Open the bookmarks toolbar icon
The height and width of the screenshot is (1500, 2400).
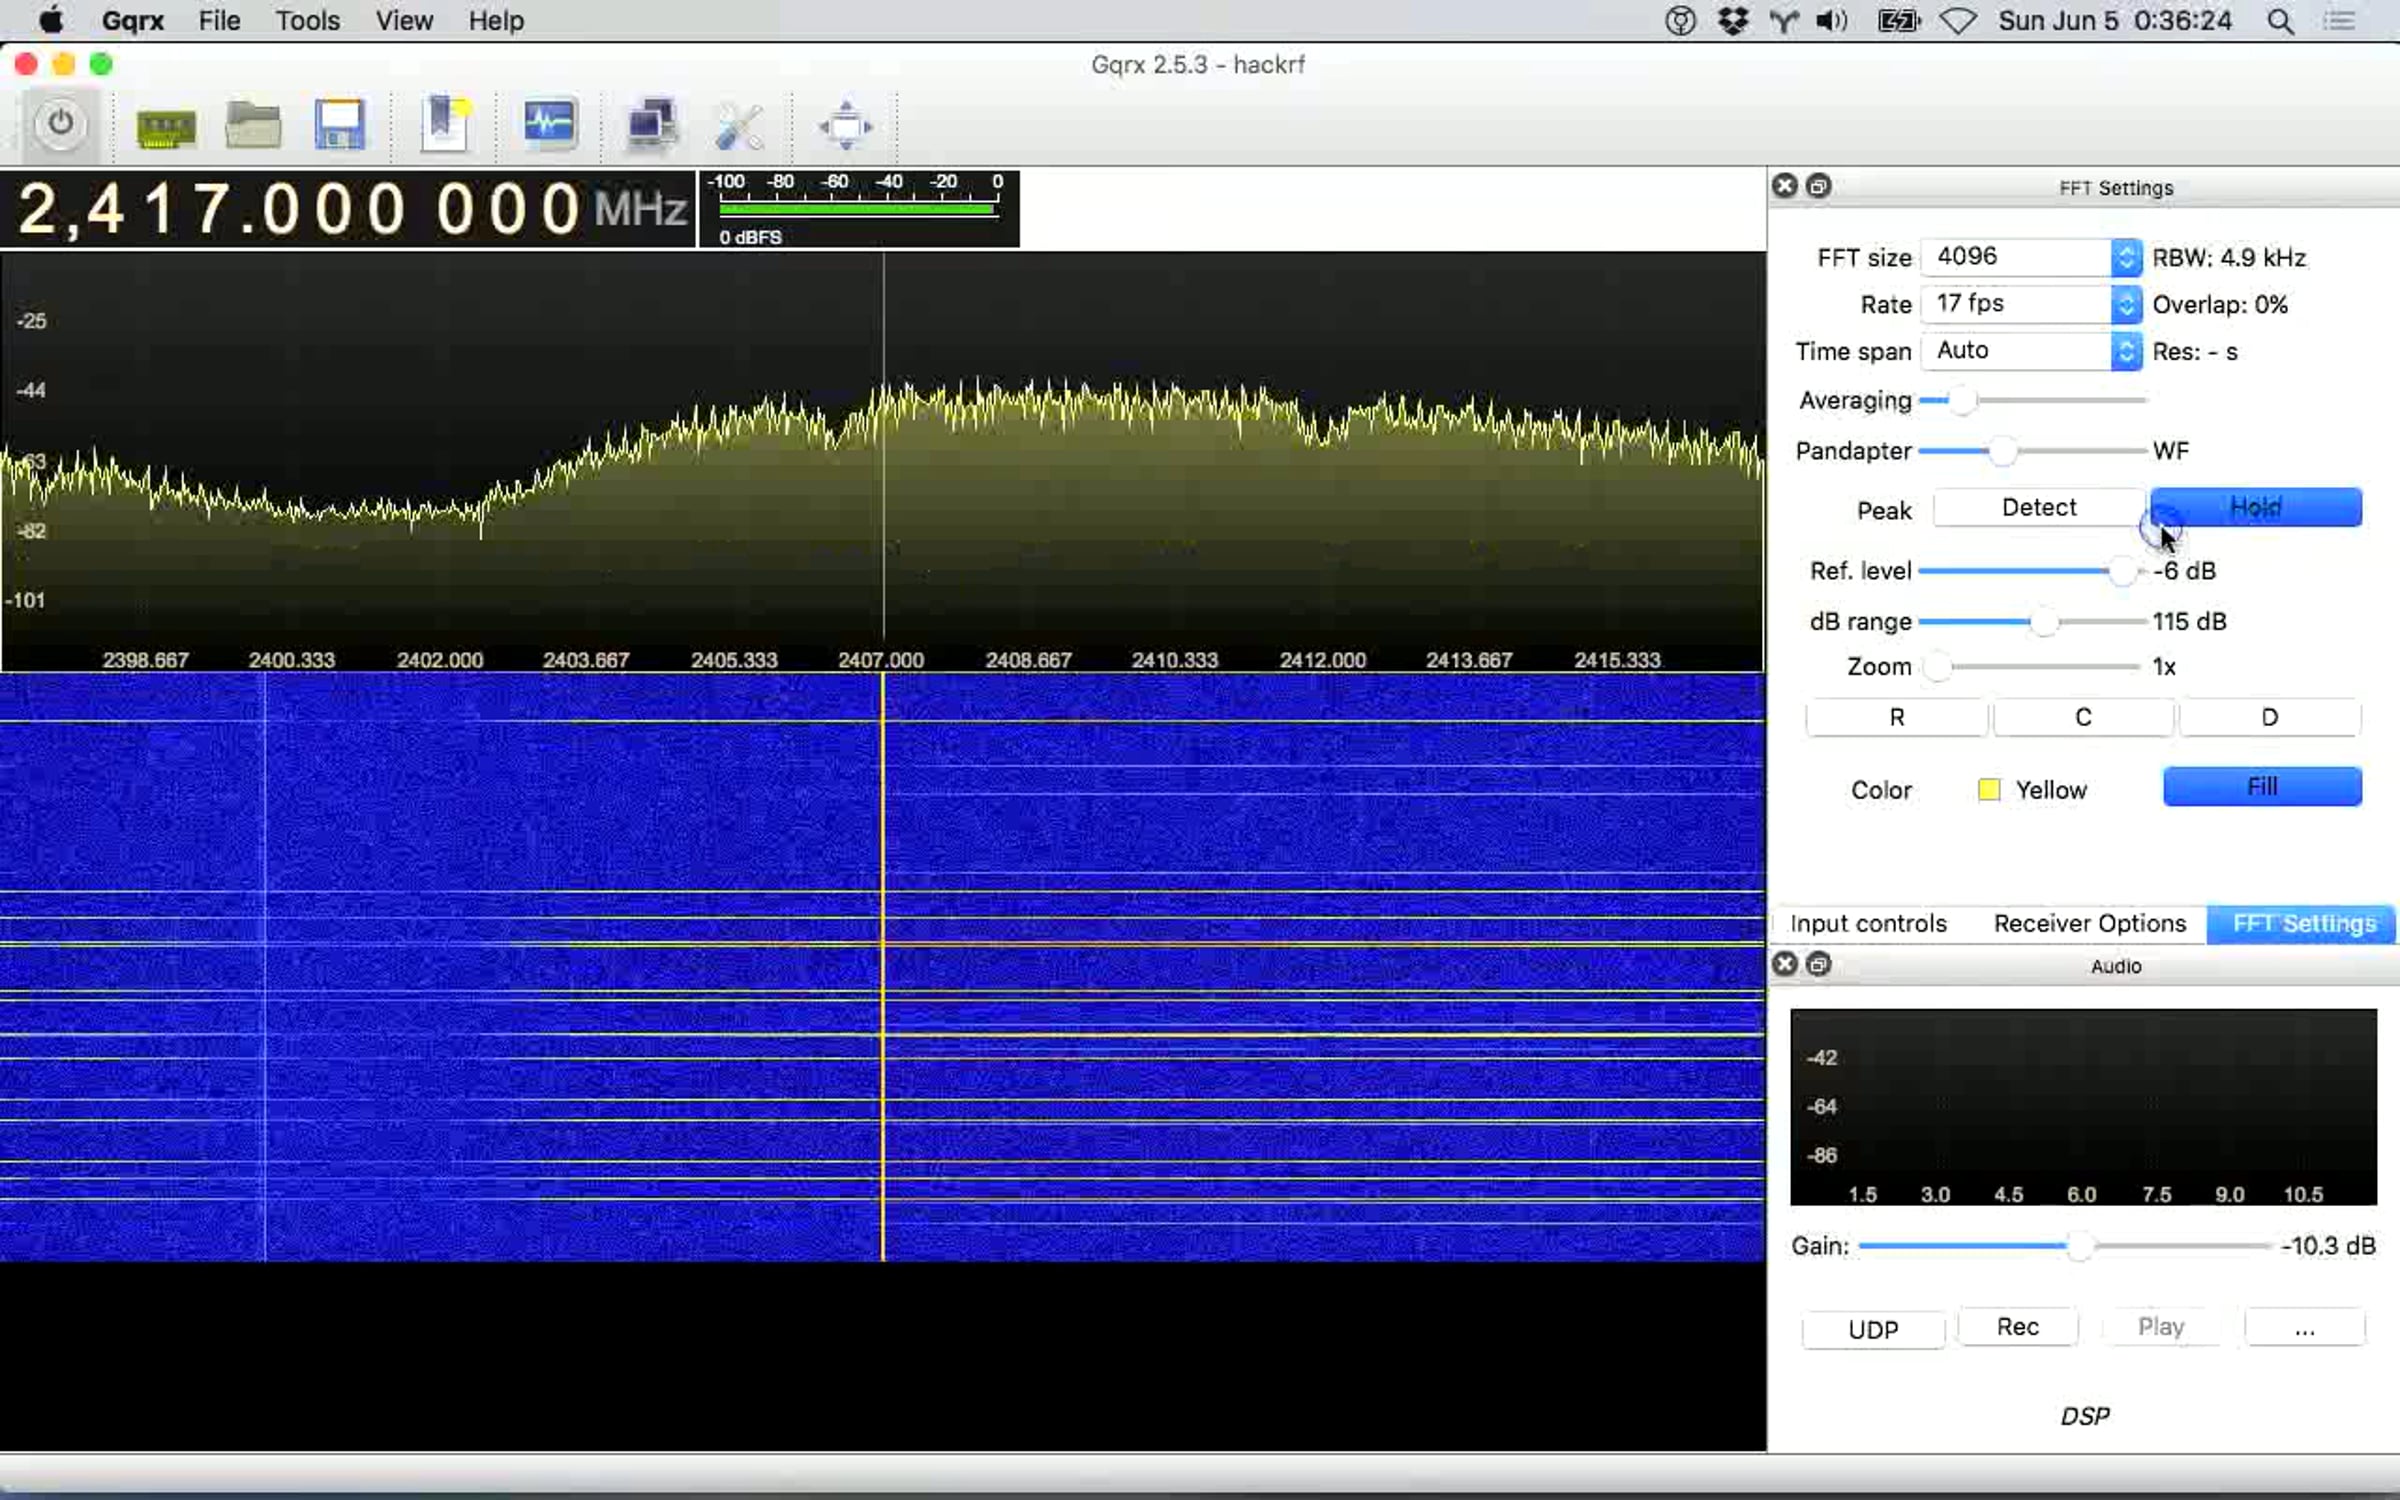tap(445, 126)
